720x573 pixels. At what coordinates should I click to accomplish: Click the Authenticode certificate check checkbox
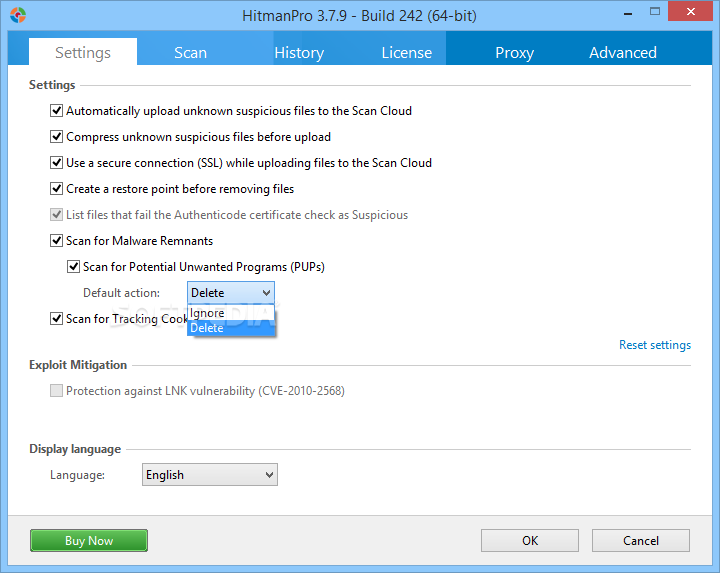coord(56,214)
